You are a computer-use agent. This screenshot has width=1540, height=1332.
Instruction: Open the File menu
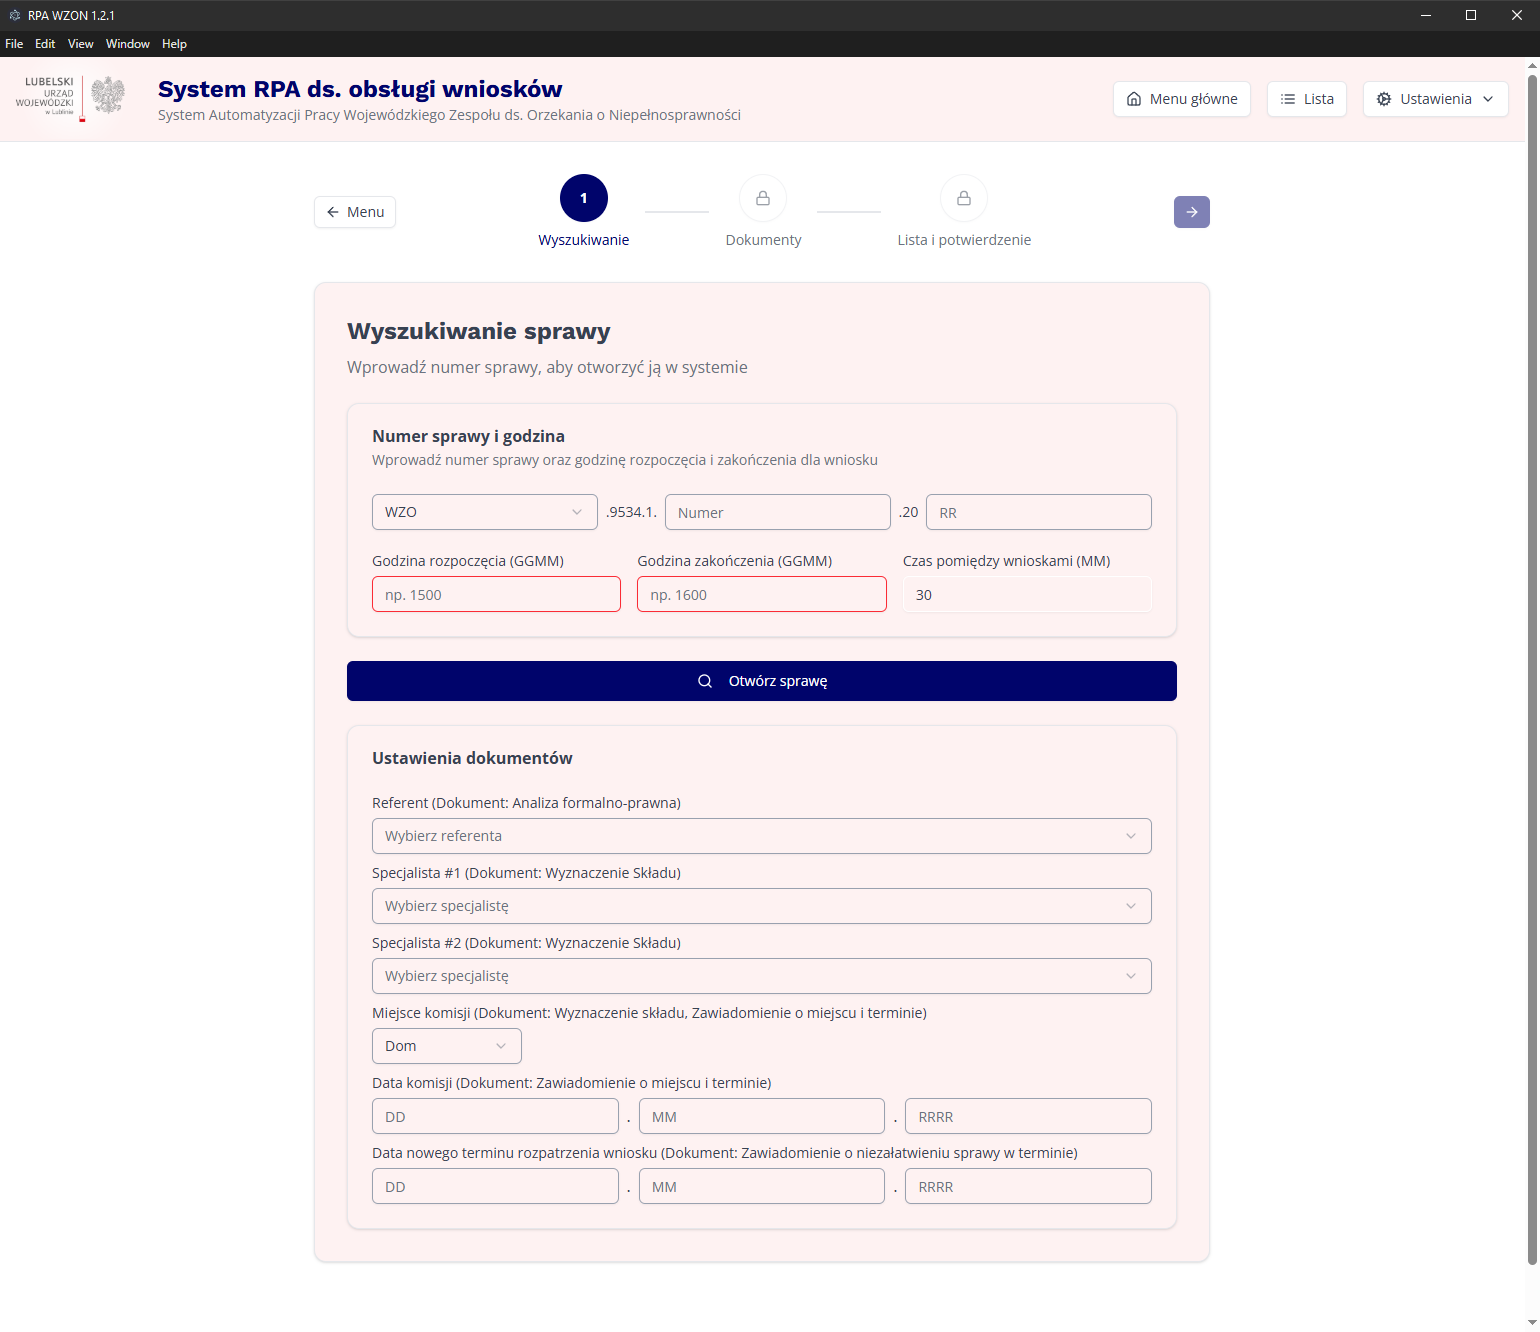coord(14,43)
